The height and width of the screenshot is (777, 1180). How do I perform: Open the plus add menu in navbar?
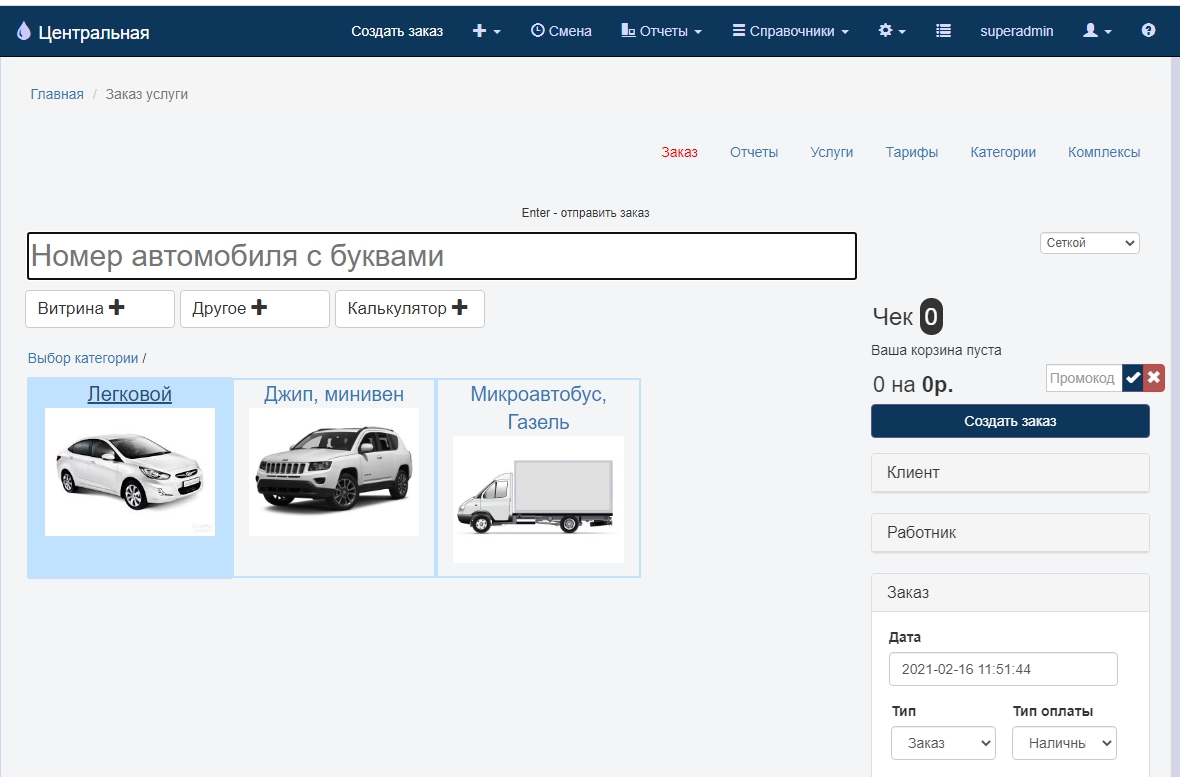[486, 31]
